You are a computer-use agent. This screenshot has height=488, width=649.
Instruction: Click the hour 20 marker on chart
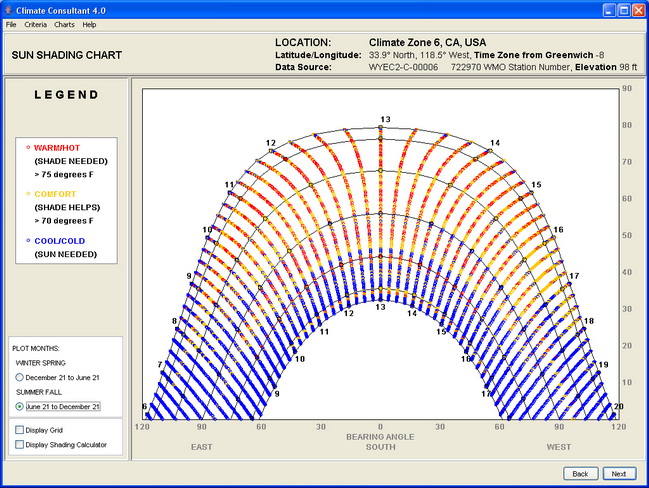tap(618, 406)
